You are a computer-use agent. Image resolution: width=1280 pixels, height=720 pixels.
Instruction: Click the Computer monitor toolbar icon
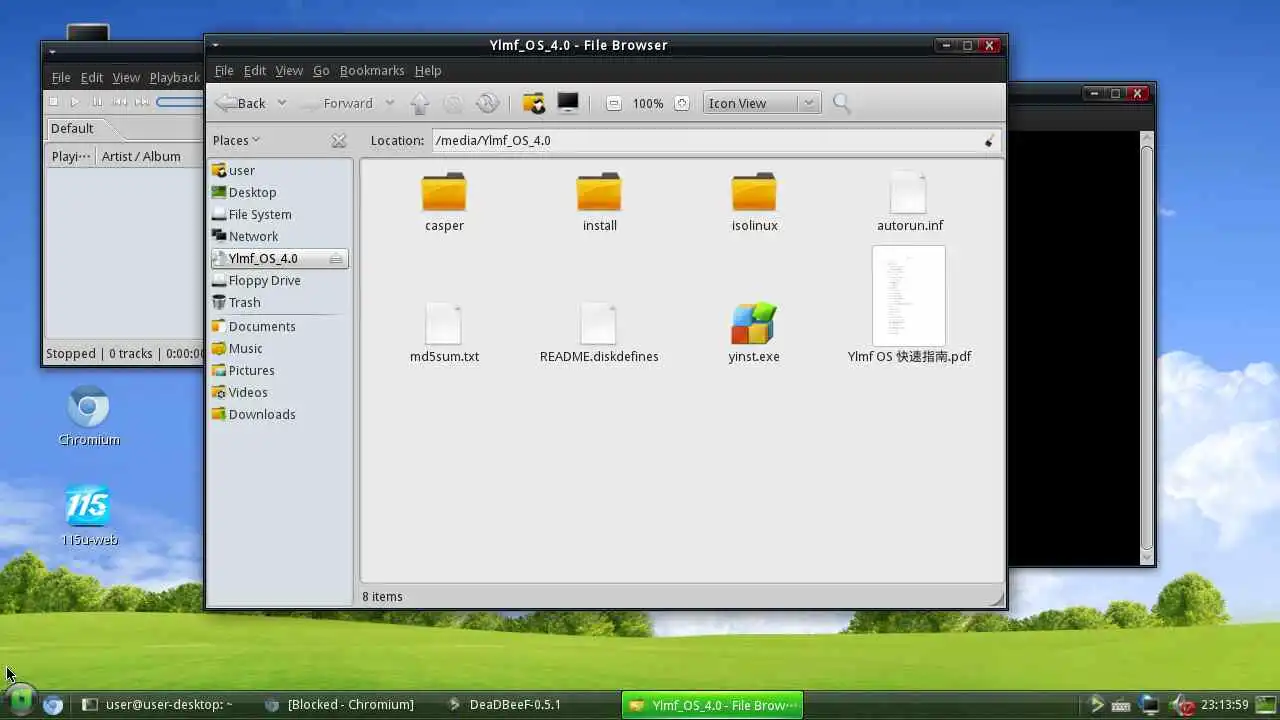(568, 102)
